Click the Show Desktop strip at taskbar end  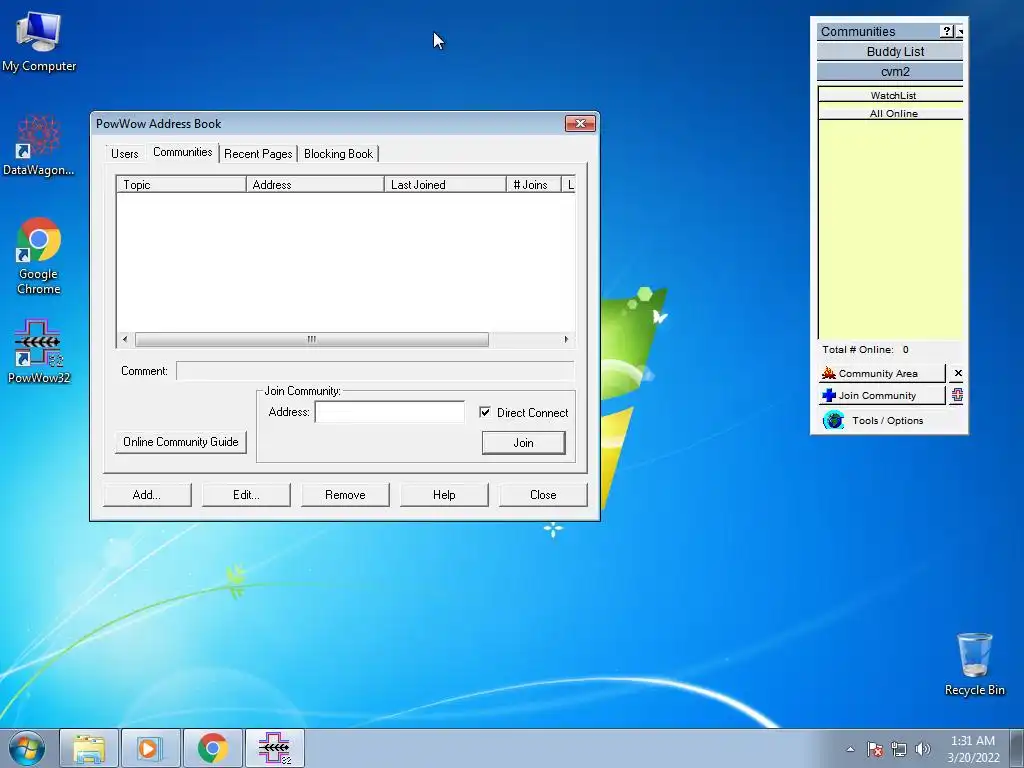pyautogui.click(x=1017, y=748)
